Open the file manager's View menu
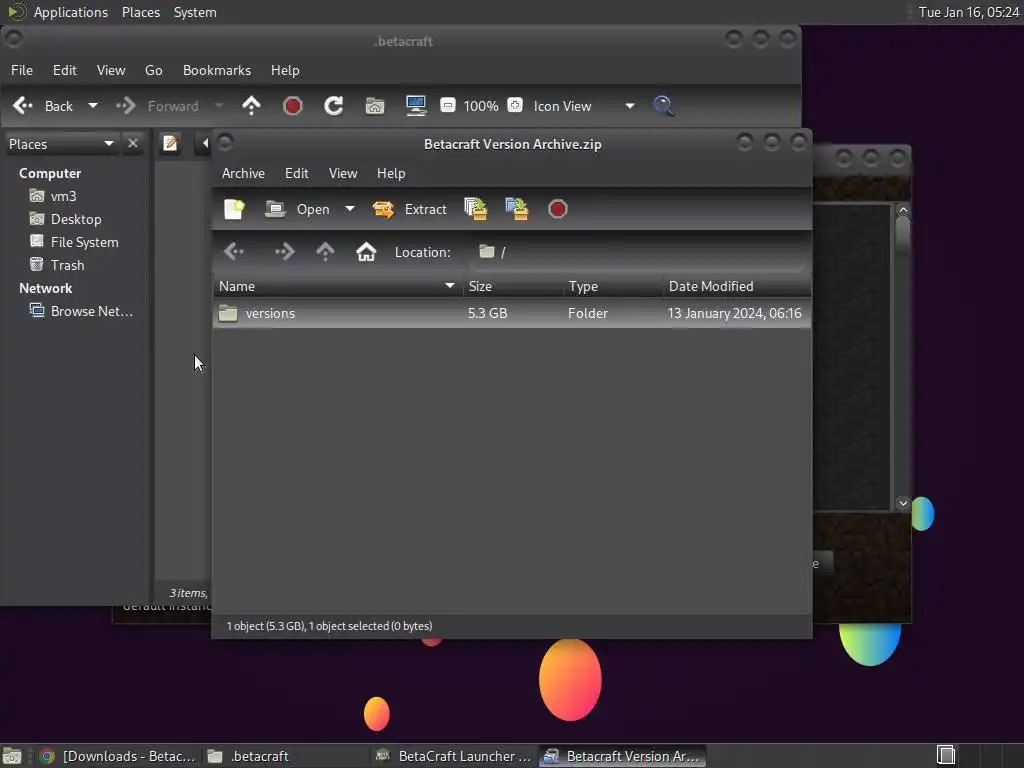This screenshot has width=1024, height=768. (111, 70)
